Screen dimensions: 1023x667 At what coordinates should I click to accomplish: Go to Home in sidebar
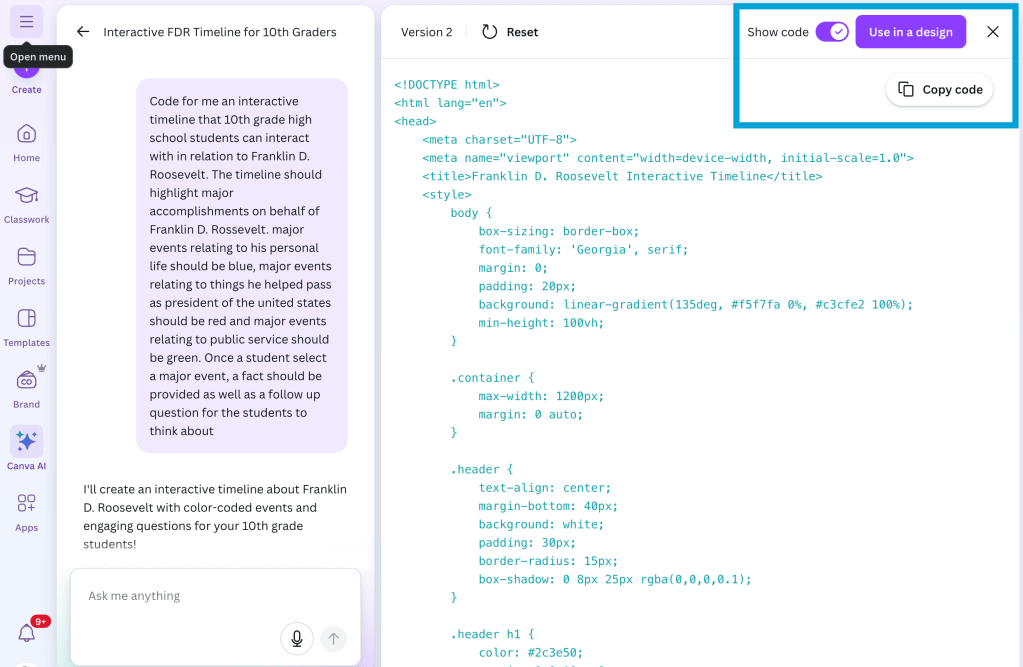[27, 142]
